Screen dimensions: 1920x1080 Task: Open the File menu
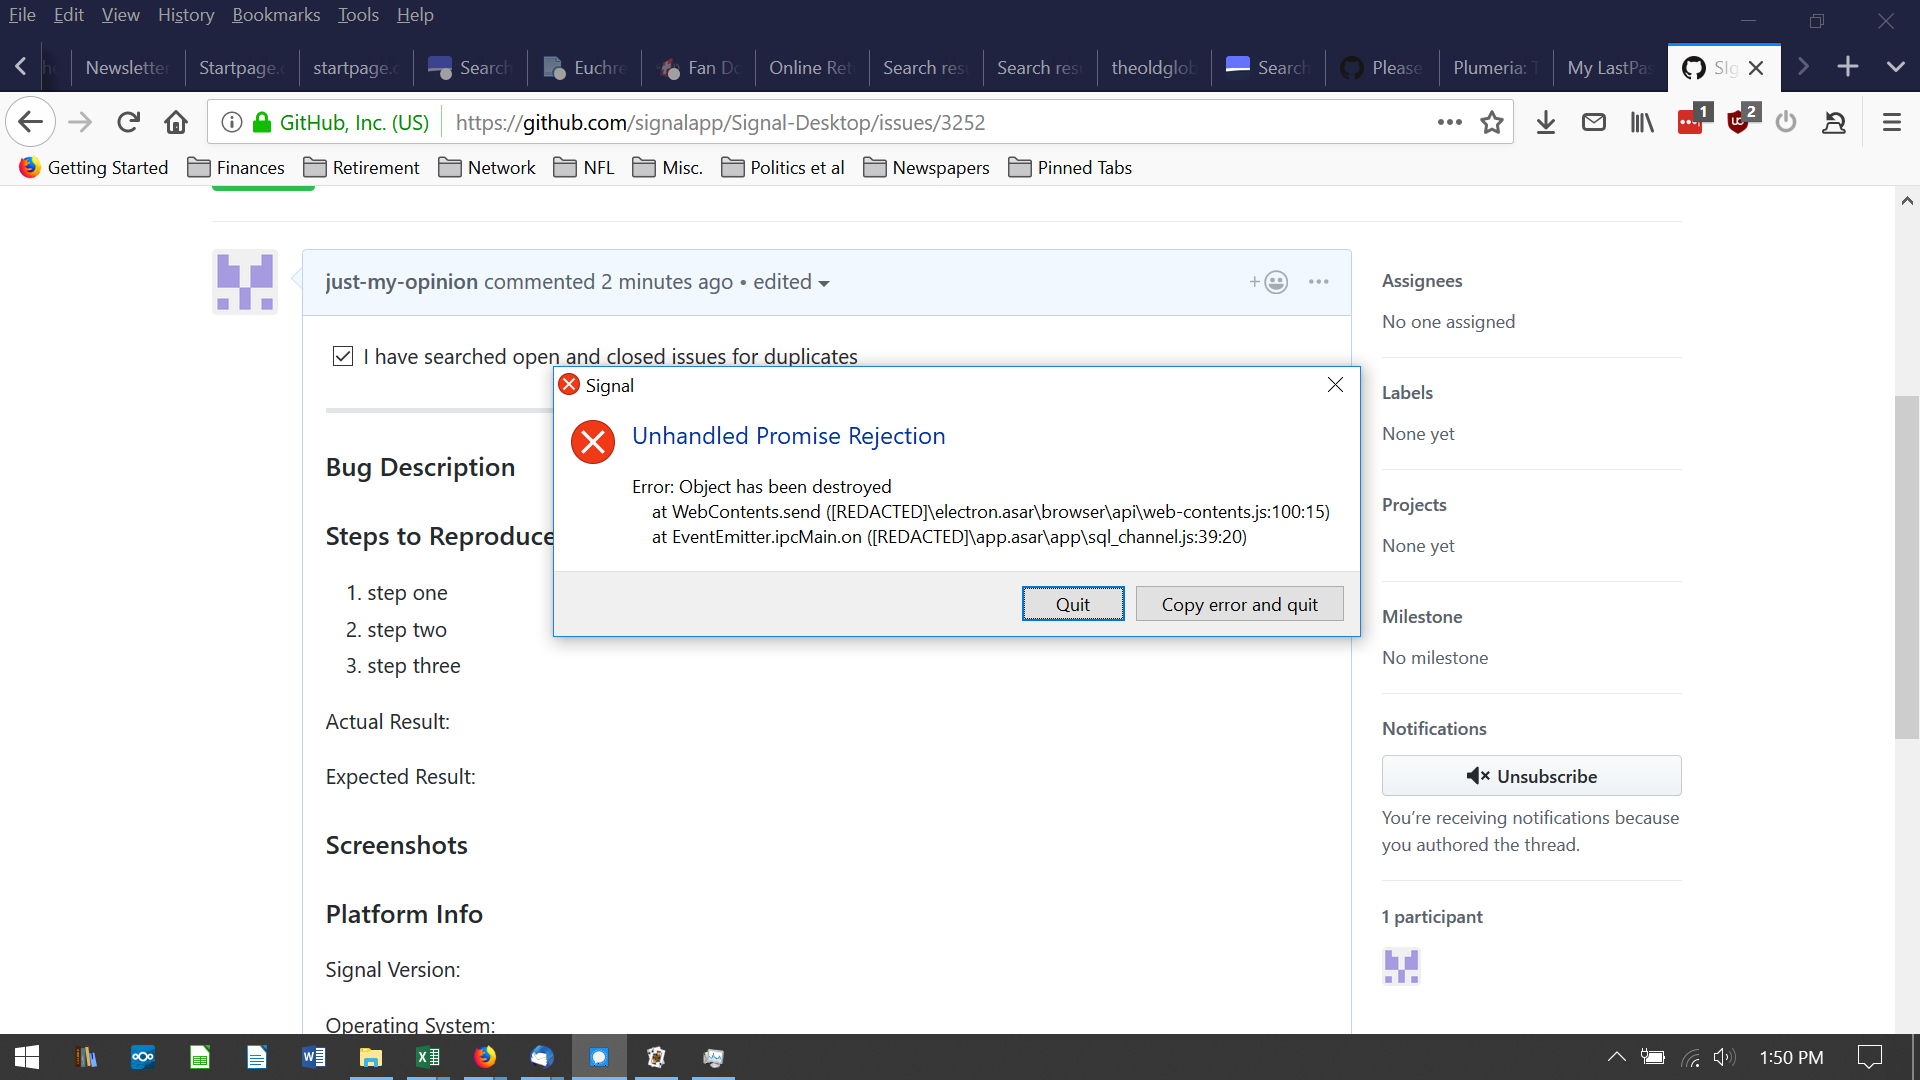22,15
